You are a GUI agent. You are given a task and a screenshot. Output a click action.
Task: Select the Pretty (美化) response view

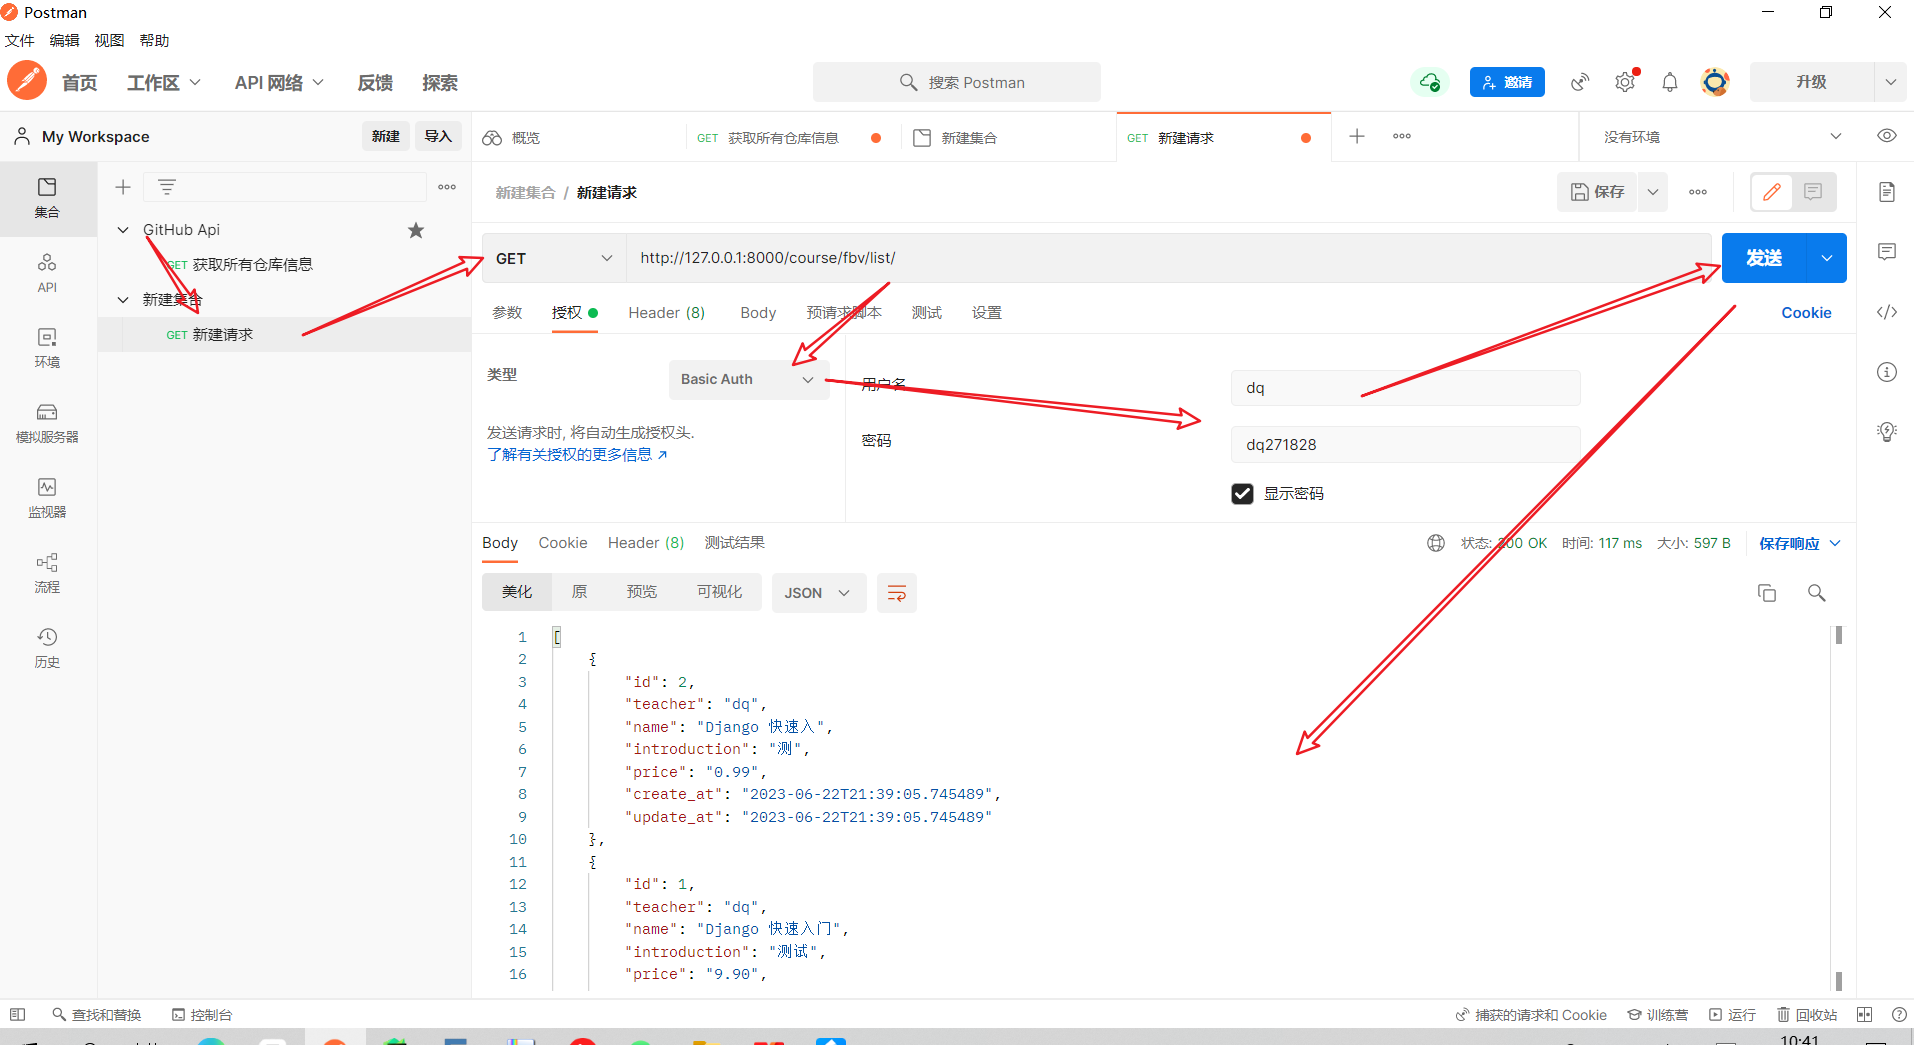(517, 592)
